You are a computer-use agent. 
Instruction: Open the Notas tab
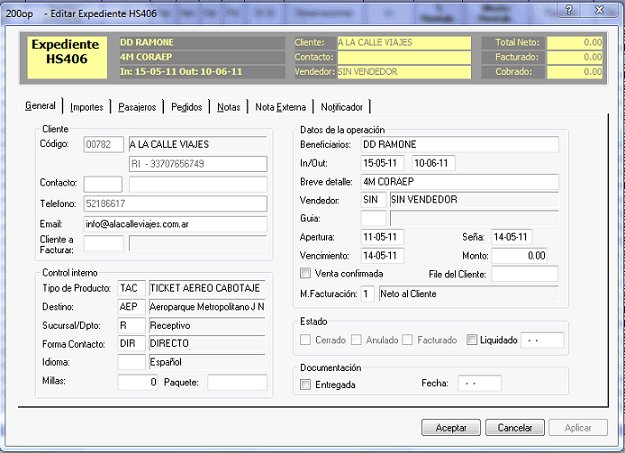(x=229, y=107)
